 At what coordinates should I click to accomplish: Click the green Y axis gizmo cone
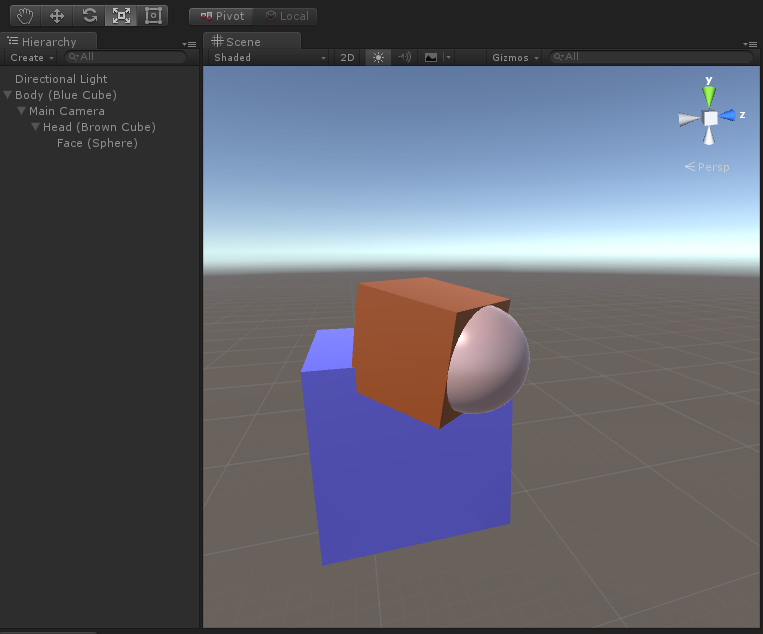709,96
